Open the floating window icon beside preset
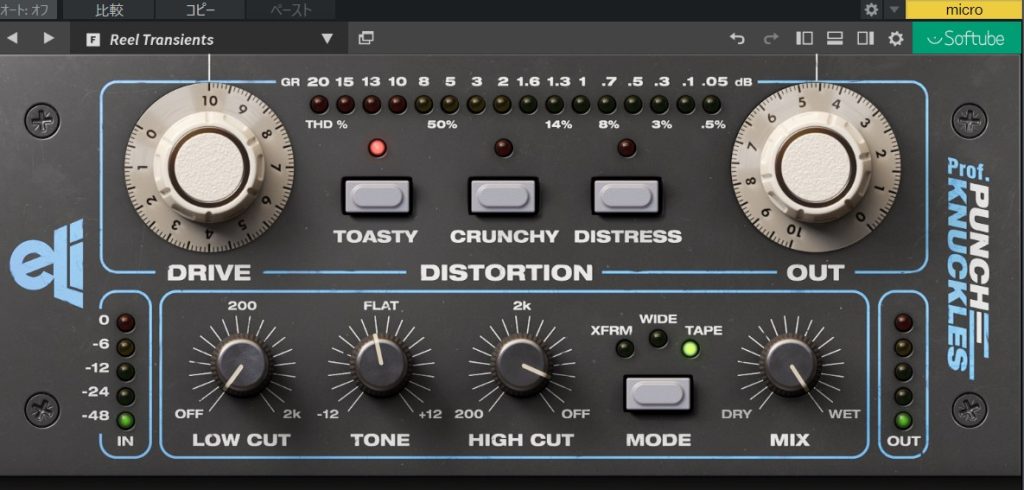The width and height of the screenshot is (1024, 490). point(366,39)
